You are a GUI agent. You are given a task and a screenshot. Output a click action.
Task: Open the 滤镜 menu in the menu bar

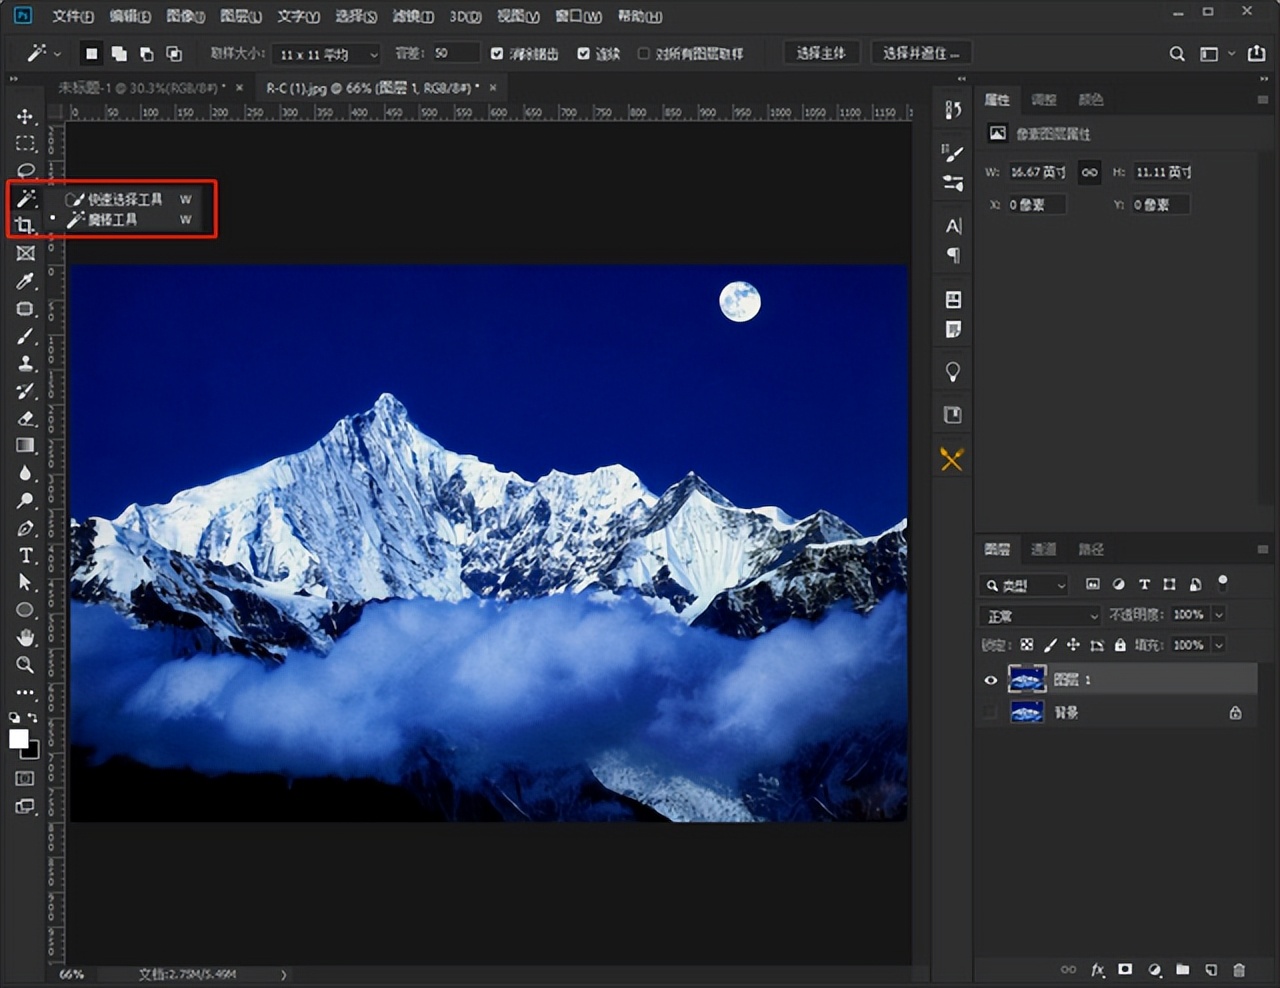[x=412, y=16]
